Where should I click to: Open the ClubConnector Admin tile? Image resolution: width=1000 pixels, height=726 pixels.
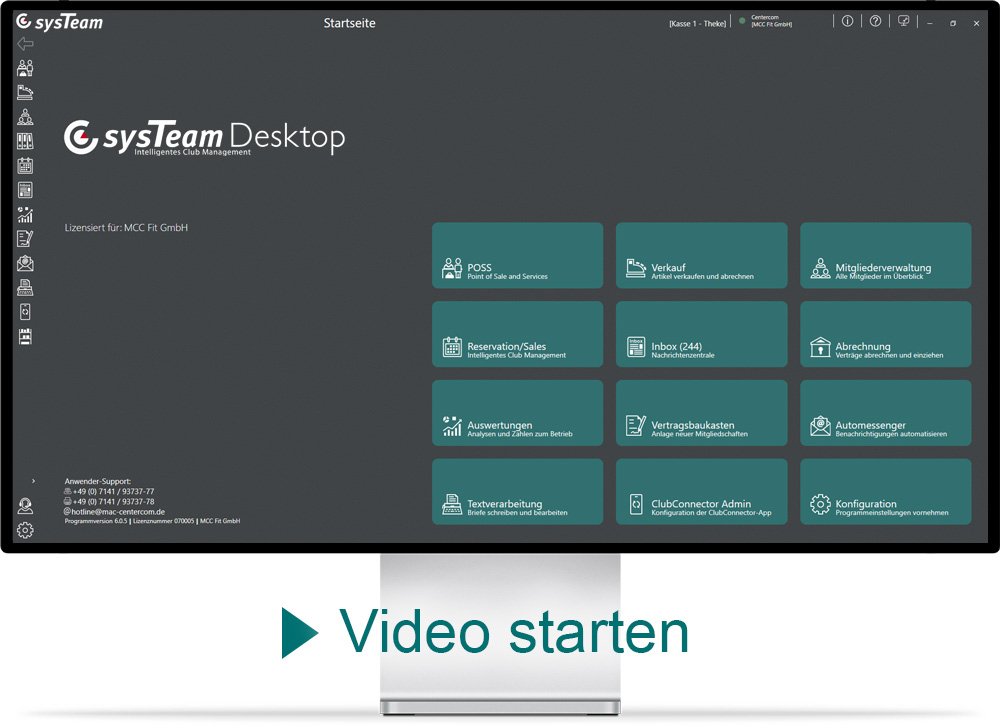point(702,492)
